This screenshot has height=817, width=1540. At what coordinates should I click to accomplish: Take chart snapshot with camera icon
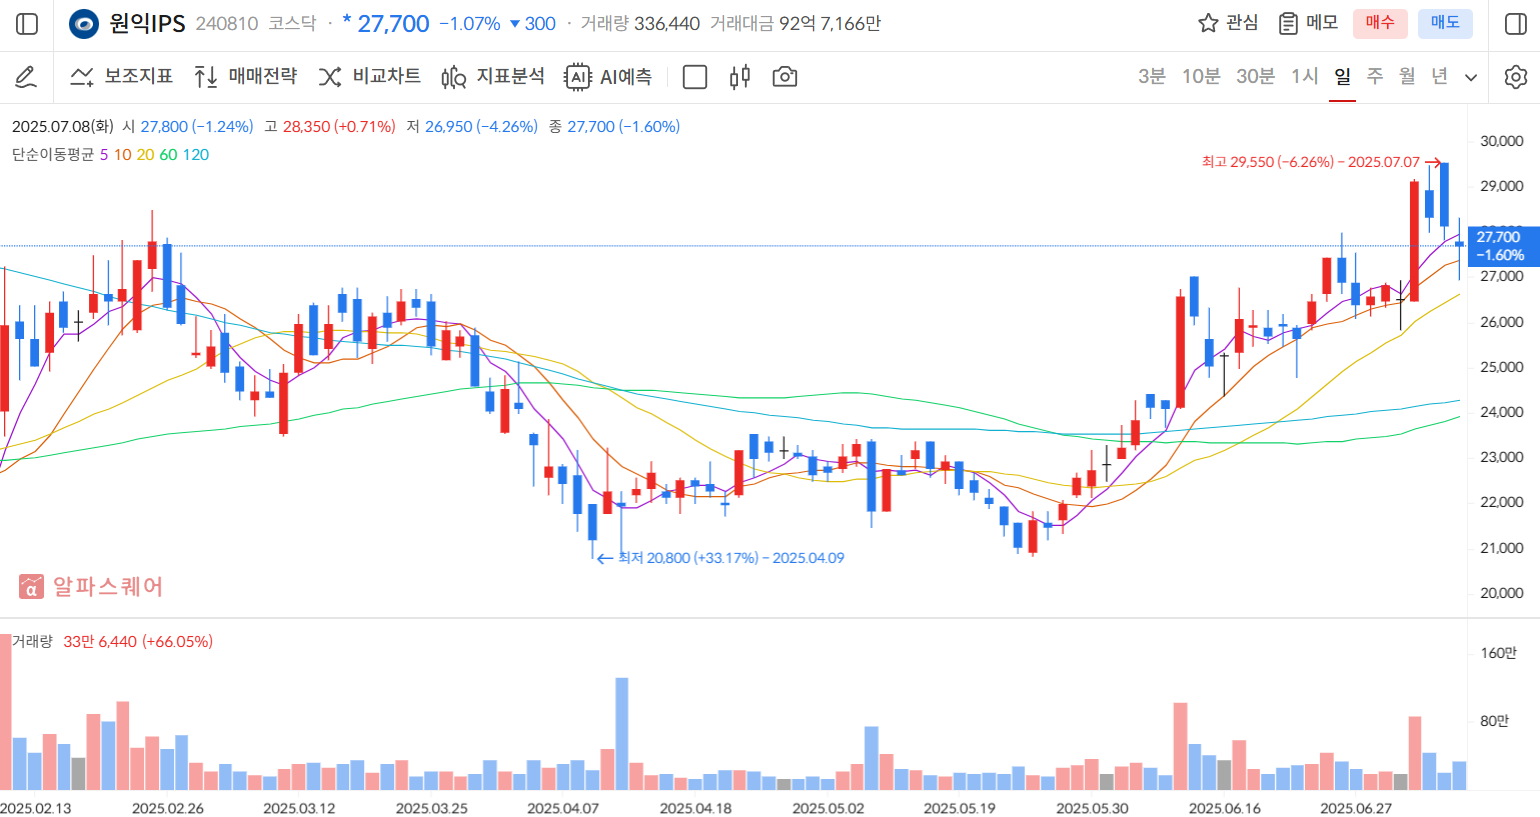785,77
